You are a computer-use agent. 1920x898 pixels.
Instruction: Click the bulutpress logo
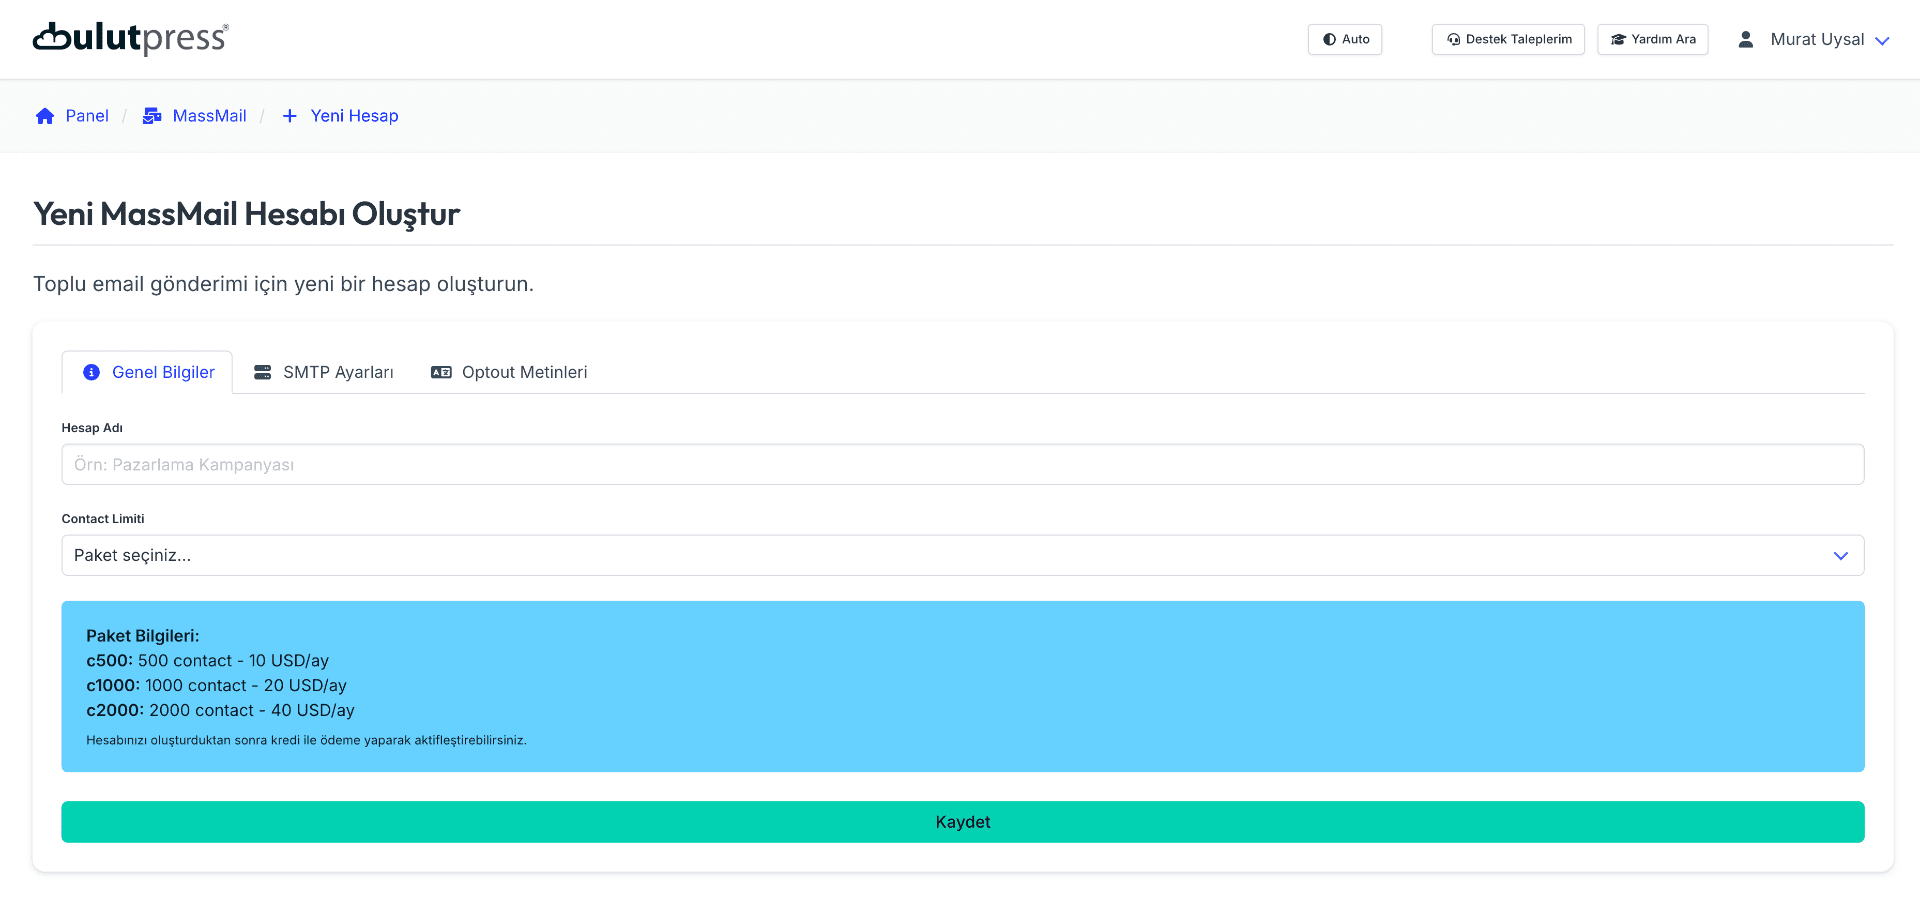coord(130,38)
